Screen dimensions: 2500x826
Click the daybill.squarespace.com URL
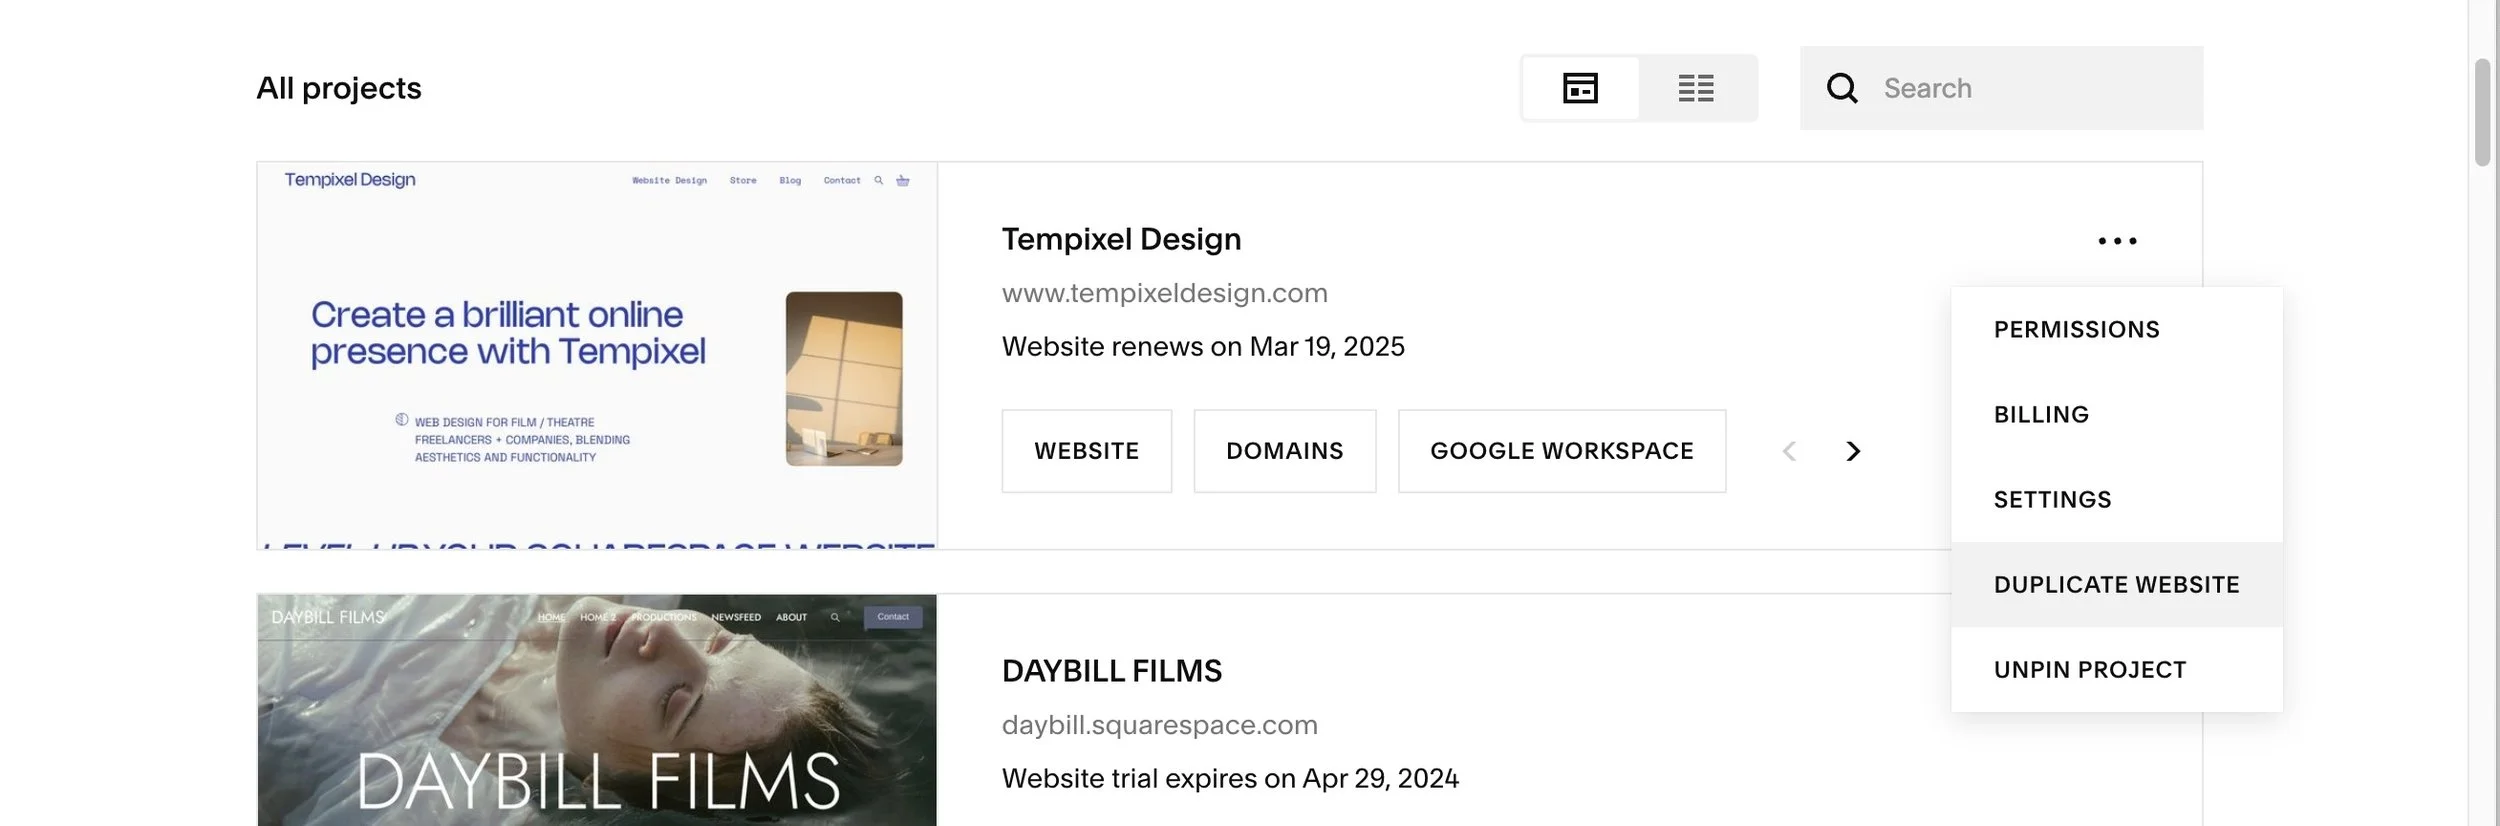click(x=1160, y=725)
